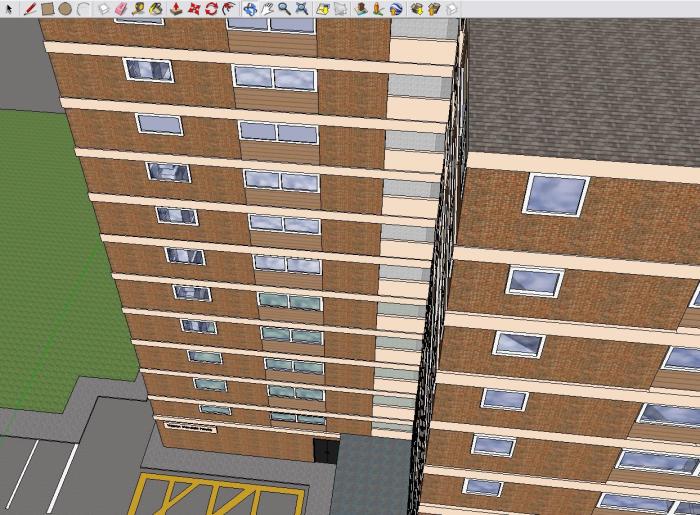Select the arrow Select tool

pos(9,8)
